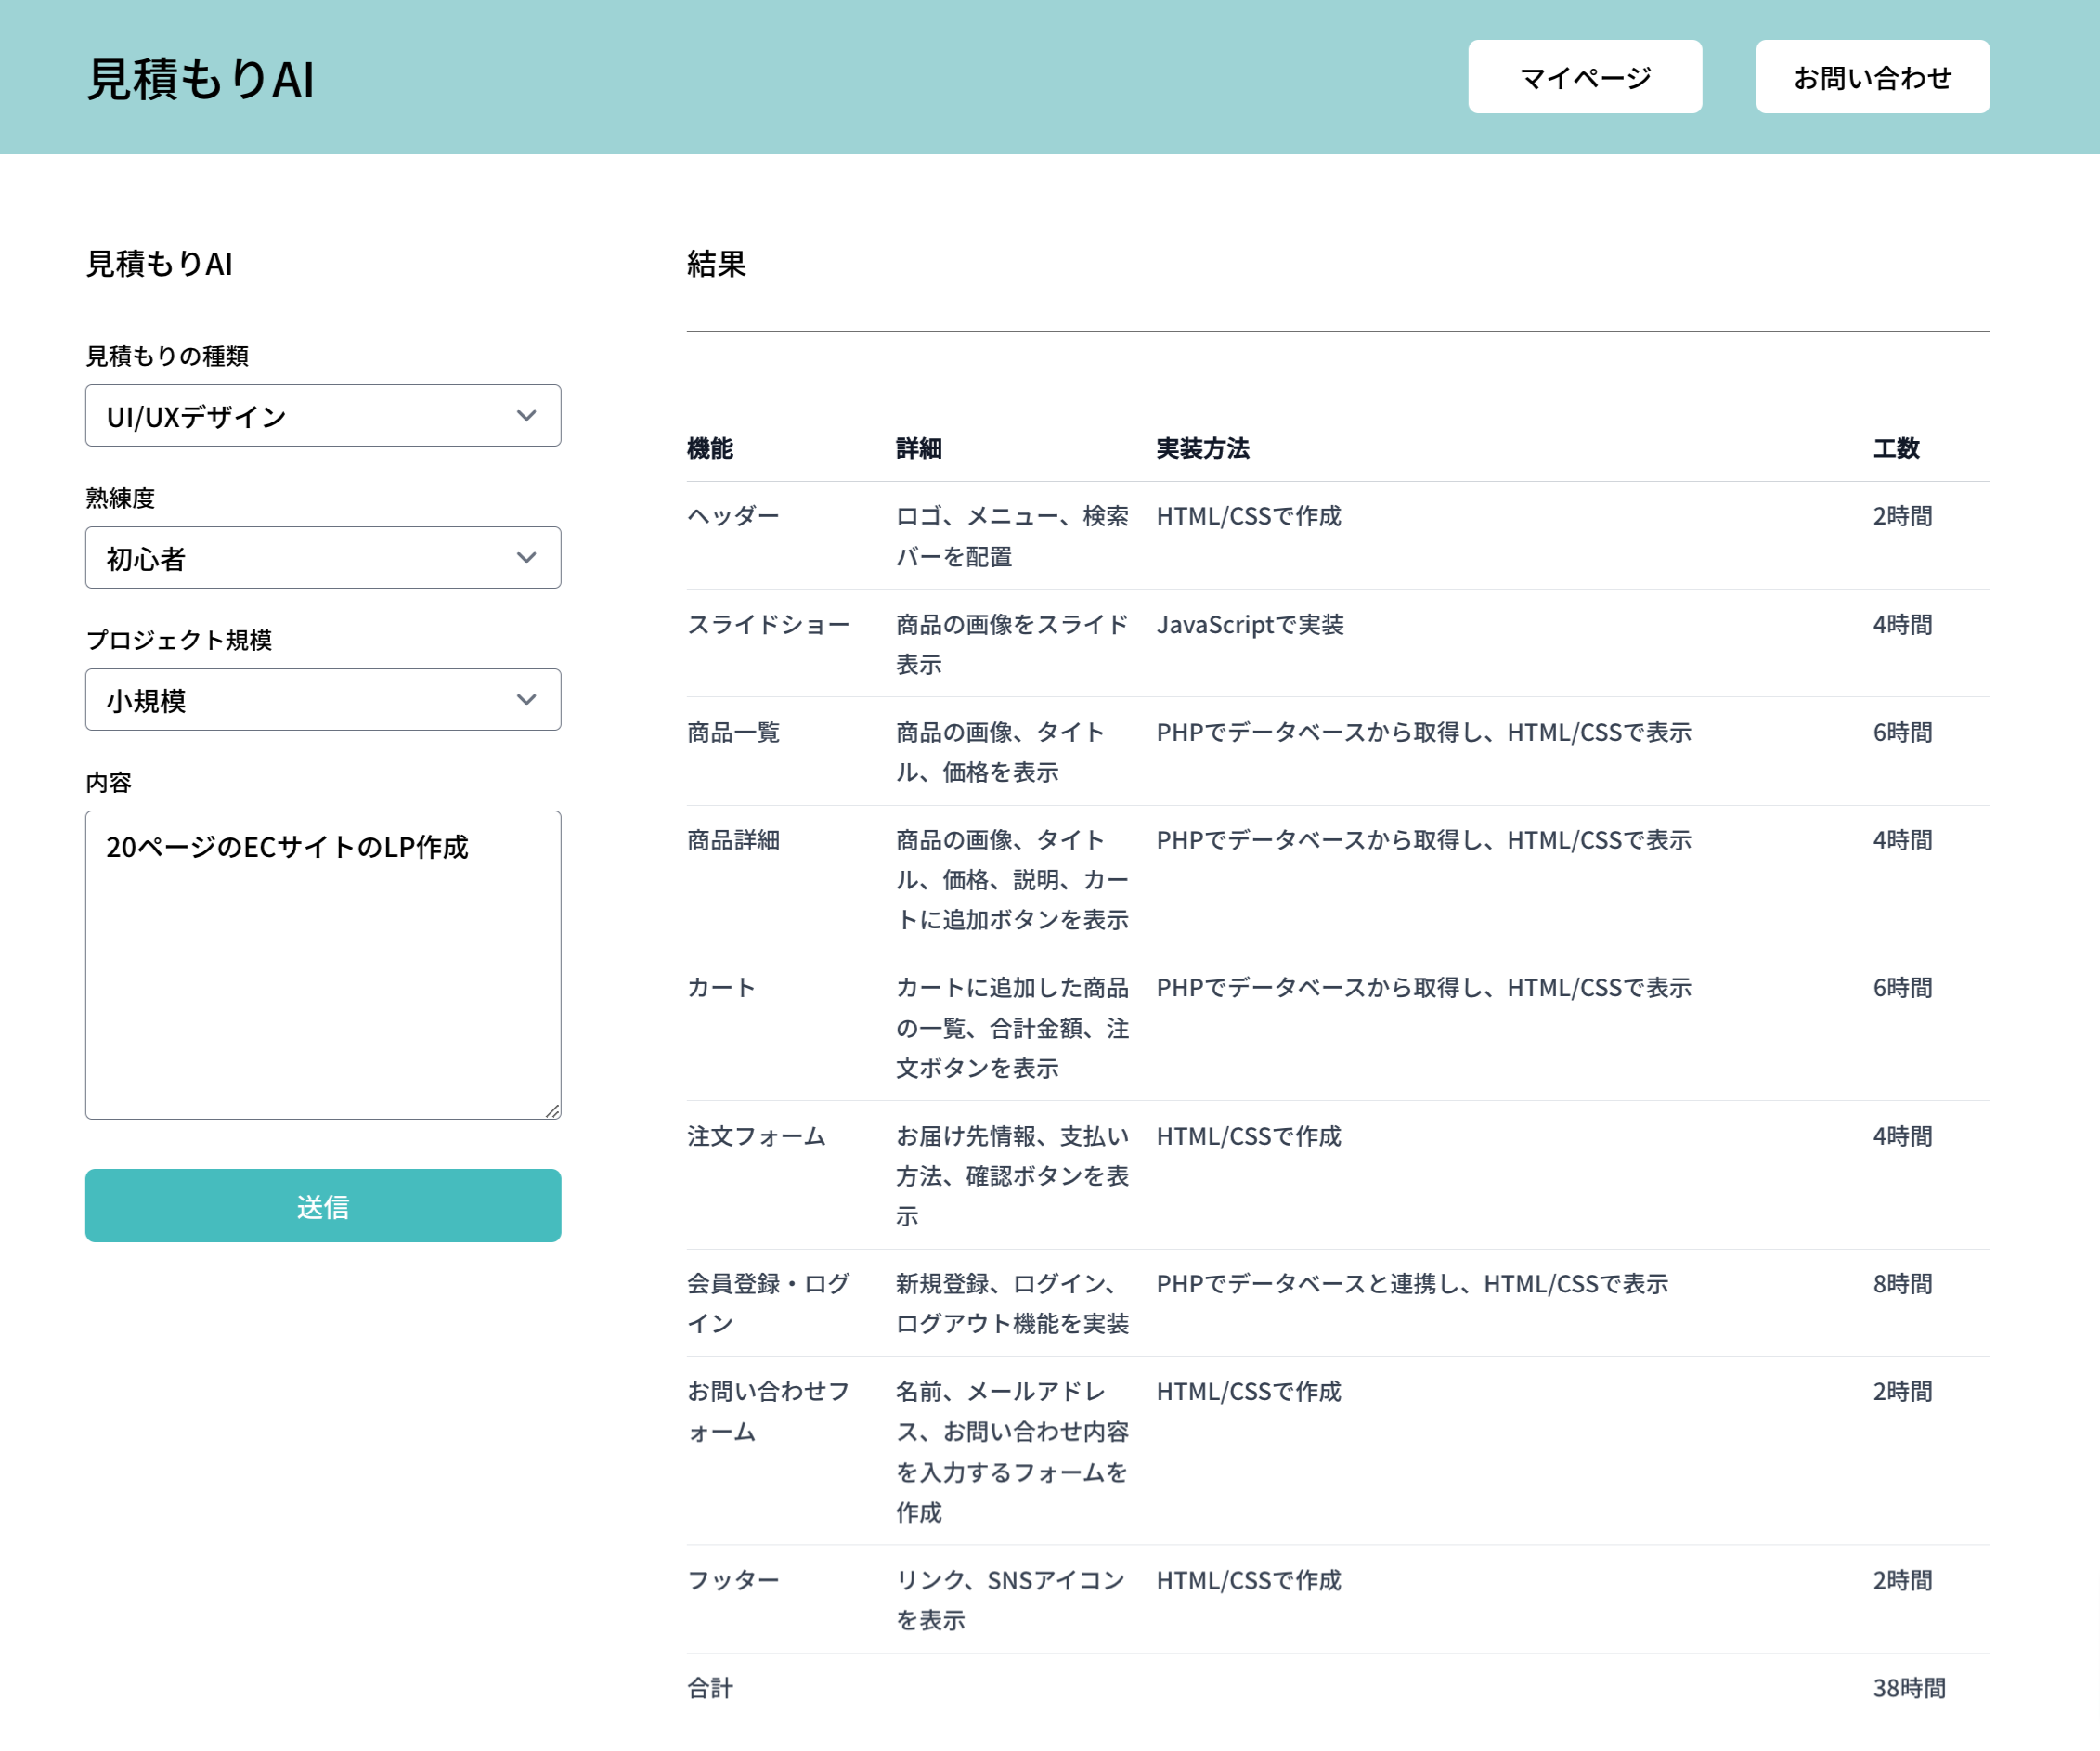Open the 熟練度 dropdown showing 初心者
Viewport: 2100px width, 1751px height.
coord(322,558)
